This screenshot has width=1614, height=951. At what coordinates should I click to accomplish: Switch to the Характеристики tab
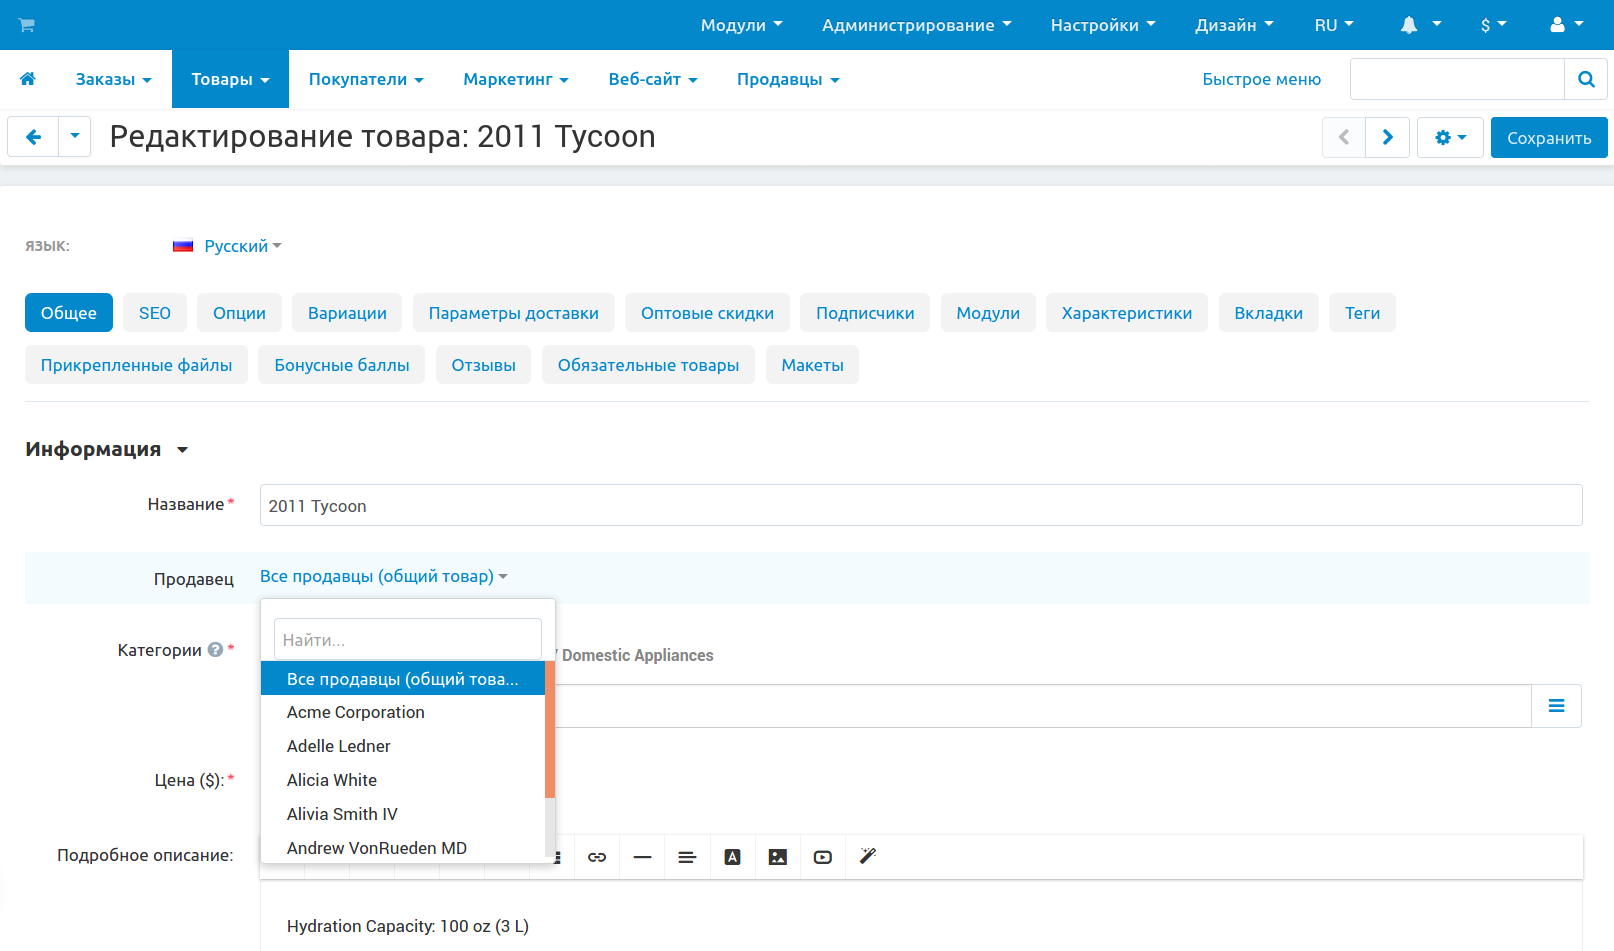1126,313
